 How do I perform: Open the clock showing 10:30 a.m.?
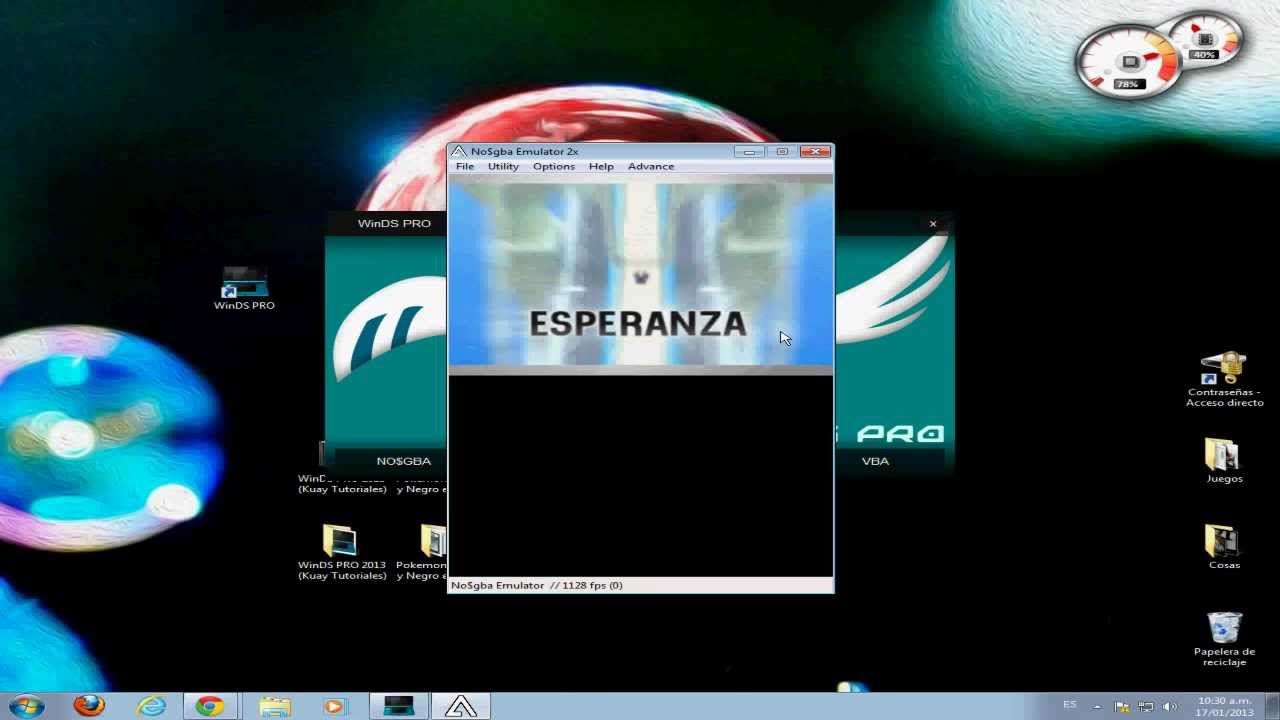tap(1224, 706)
